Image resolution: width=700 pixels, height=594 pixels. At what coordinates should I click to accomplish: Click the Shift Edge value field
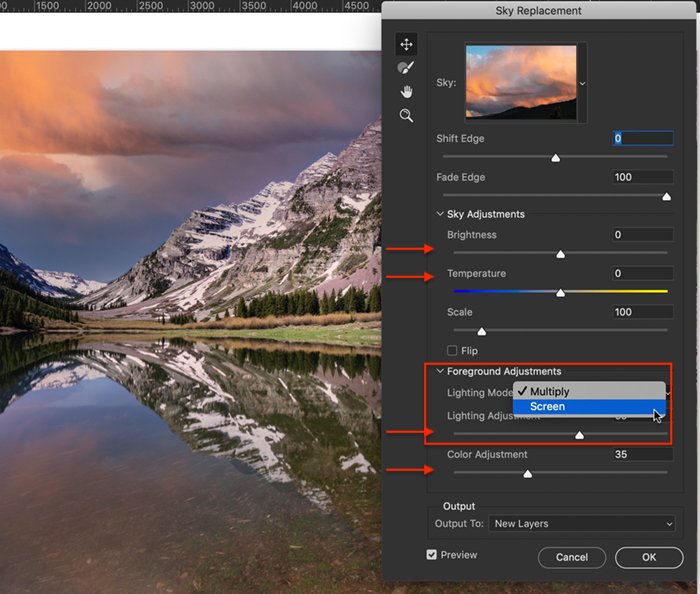click(x=643, y=138)
